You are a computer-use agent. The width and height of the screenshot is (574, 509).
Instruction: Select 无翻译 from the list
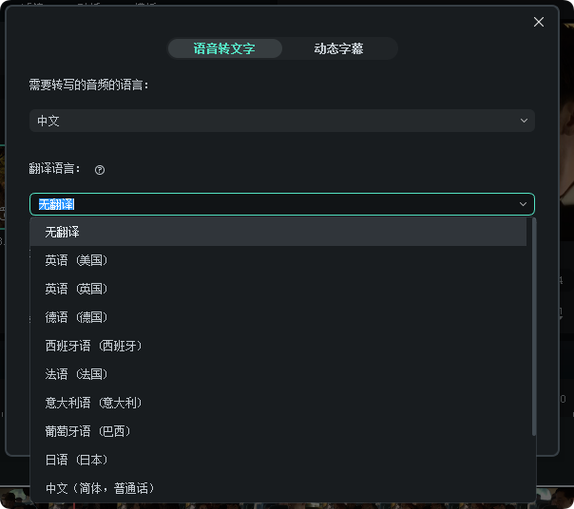coord(278,232)
